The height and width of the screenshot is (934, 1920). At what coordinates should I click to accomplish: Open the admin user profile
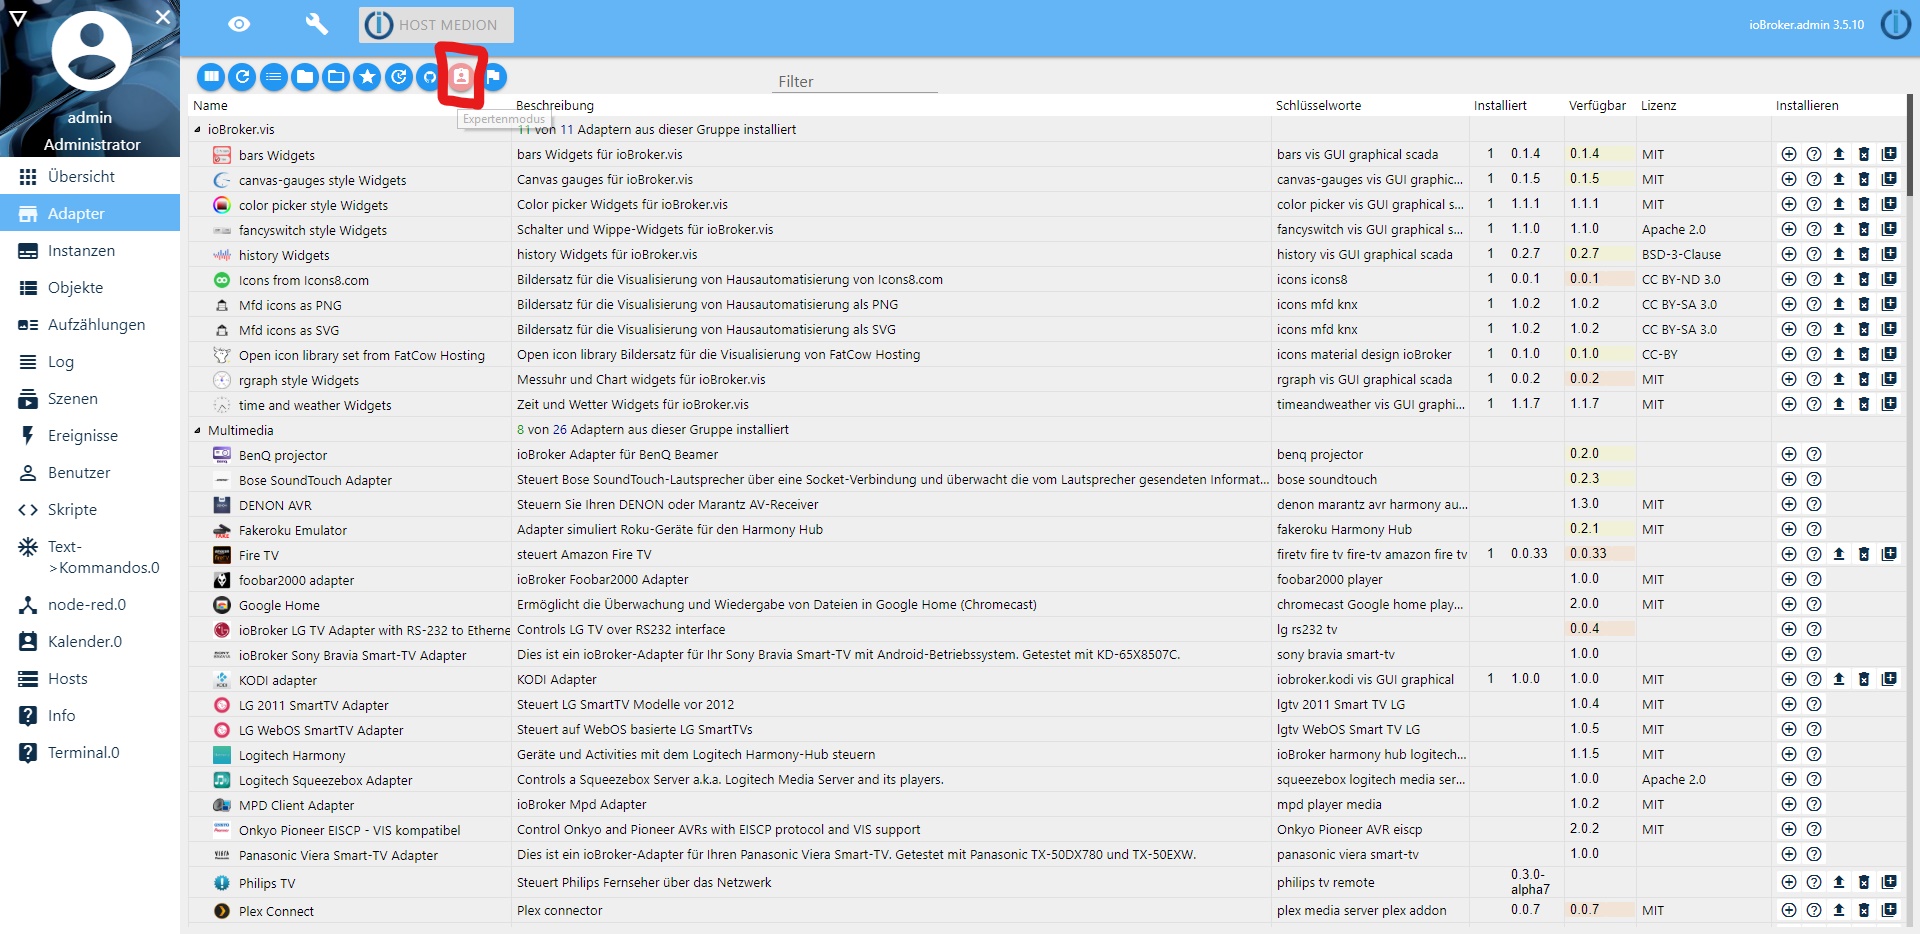point(90,51)
